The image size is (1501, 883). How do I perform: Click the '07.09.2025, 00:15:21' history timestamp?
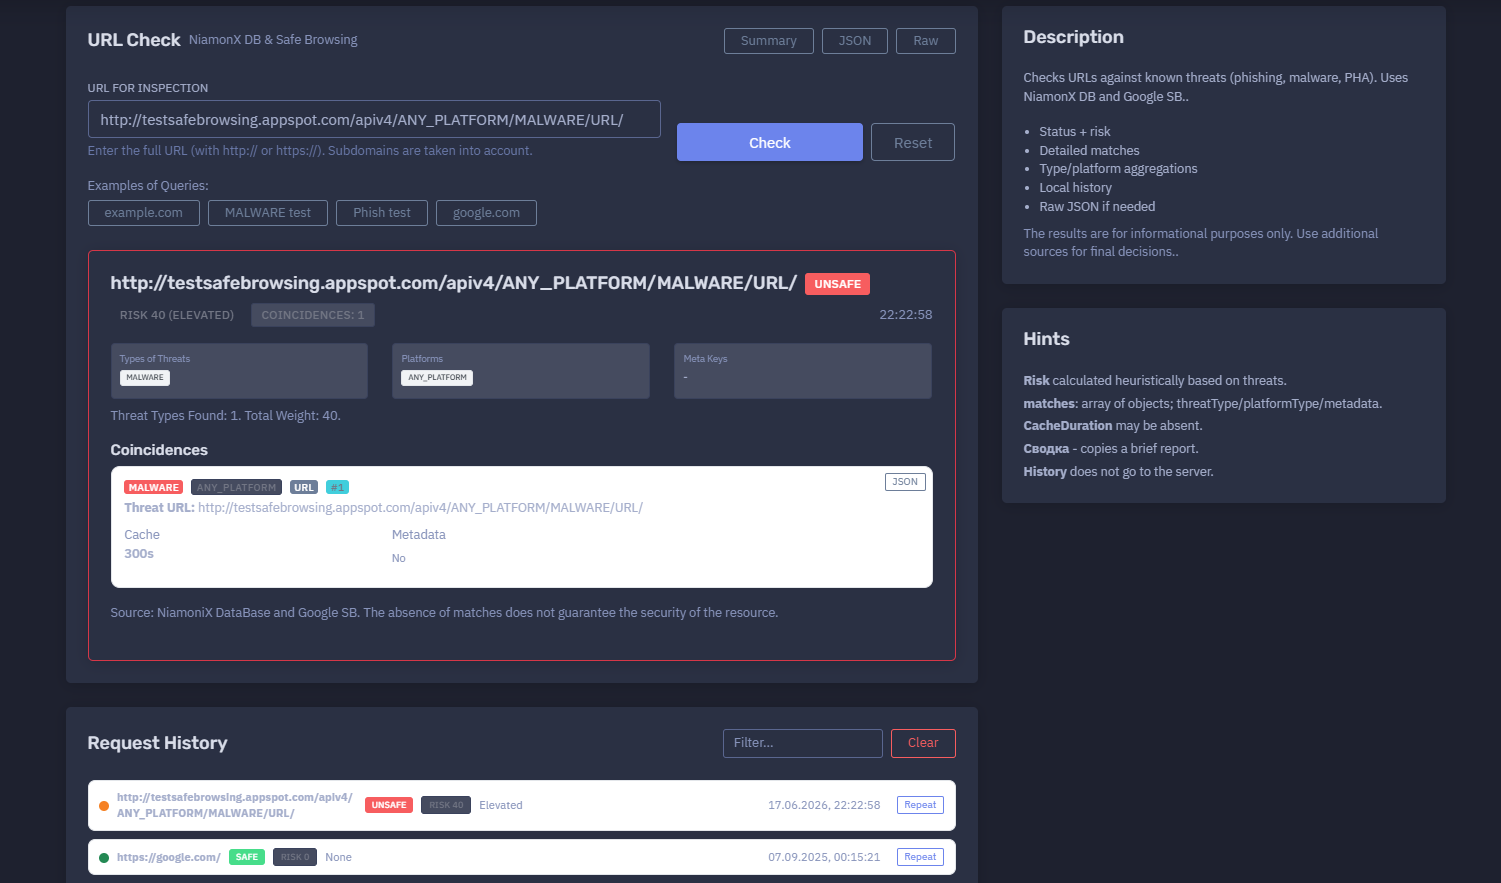824,857
